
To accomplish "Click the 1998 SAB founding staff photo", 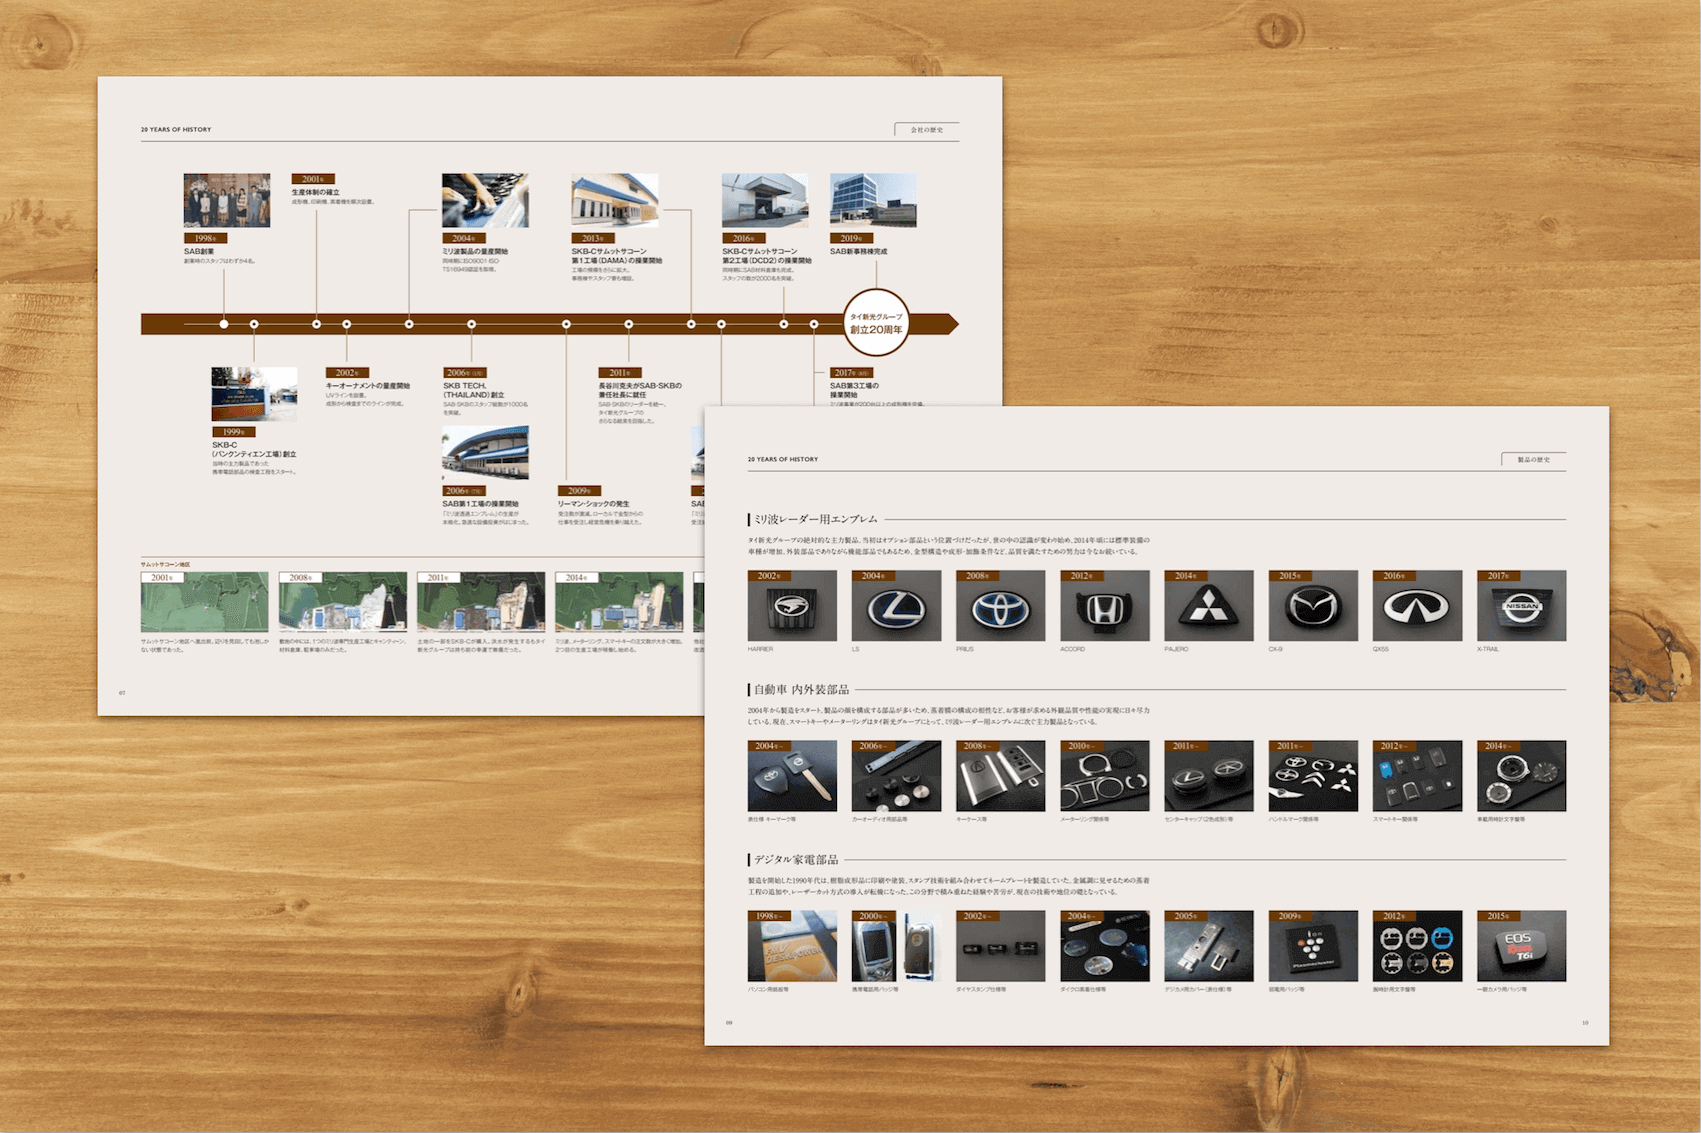I will tap(227, 200).
